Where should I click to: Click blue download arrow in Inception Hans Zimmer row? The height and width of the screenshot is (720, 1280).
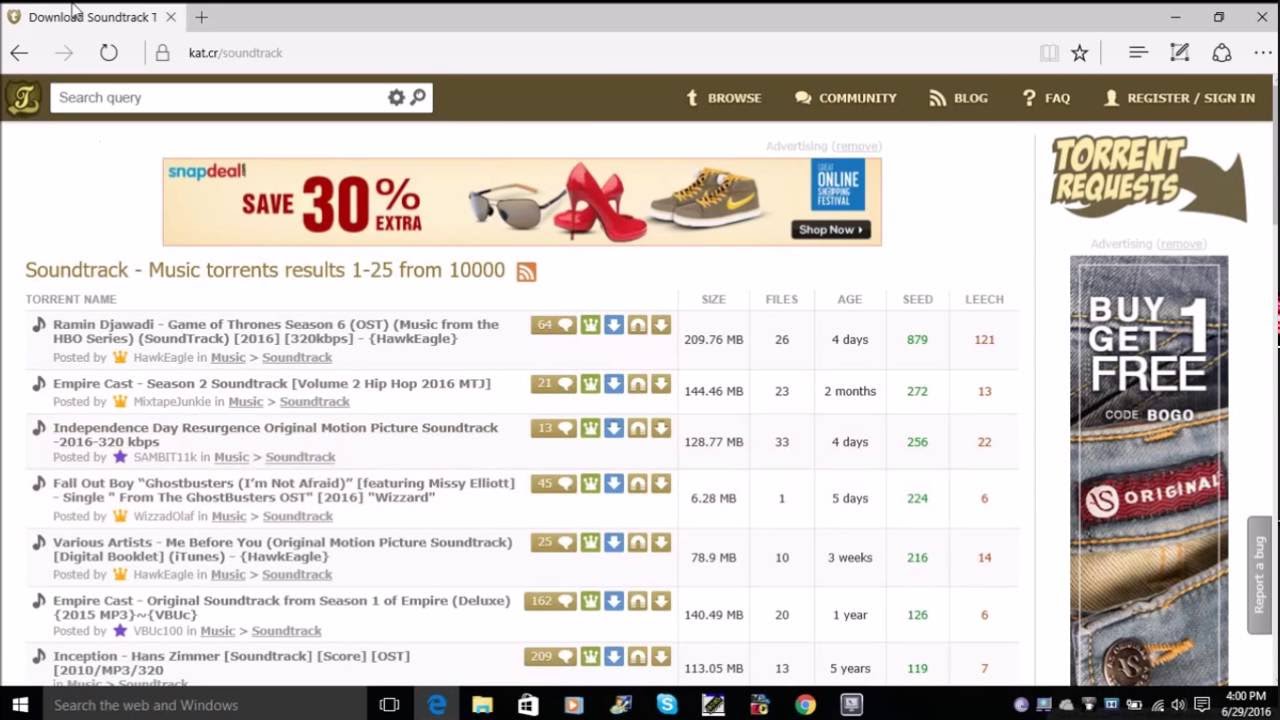click(x=614, y=657)
